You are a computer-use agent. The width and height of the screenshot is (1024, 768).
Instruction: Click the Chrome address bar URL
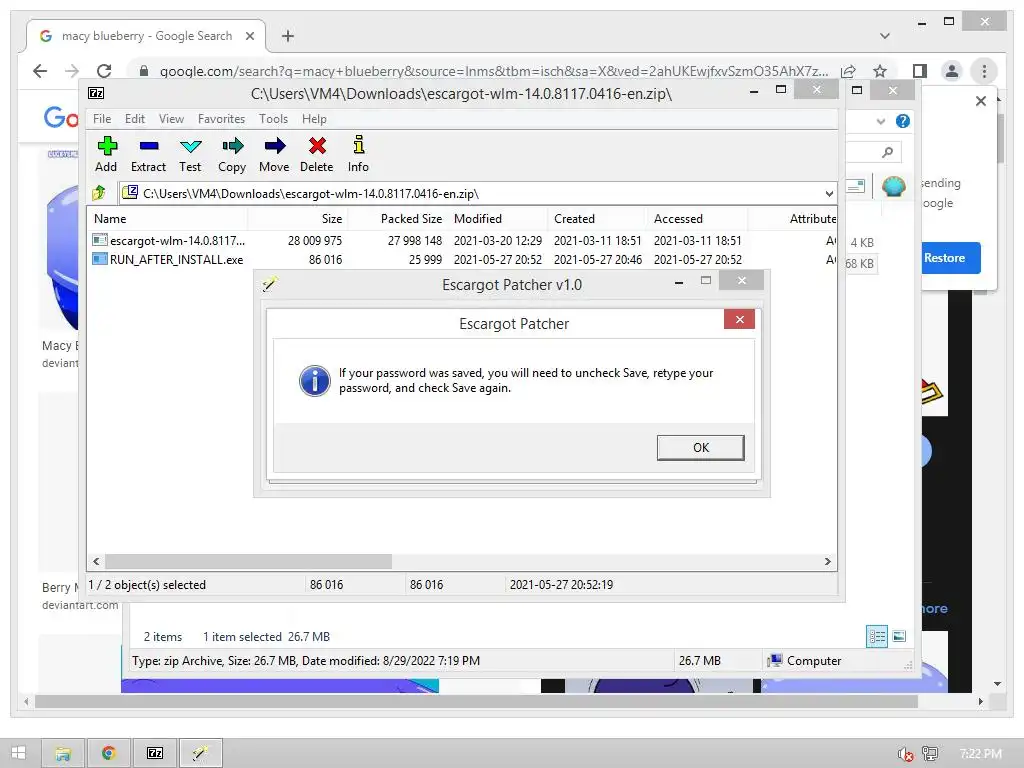click(494, 71)
